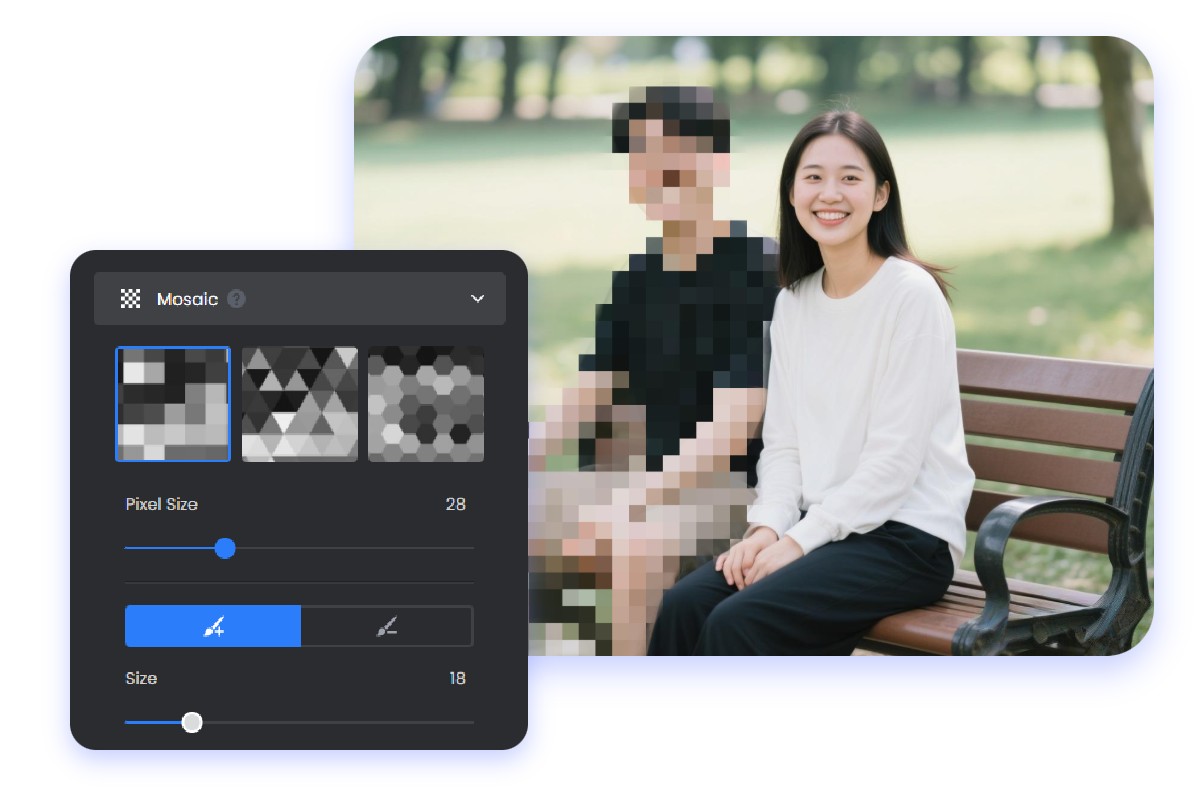Activate the add mosaic brush

tap(213, 627)
